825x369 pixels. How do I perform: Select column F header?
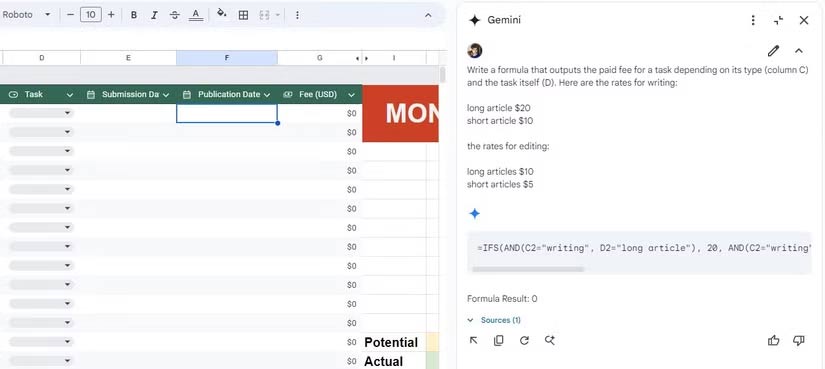coord(227,58)
